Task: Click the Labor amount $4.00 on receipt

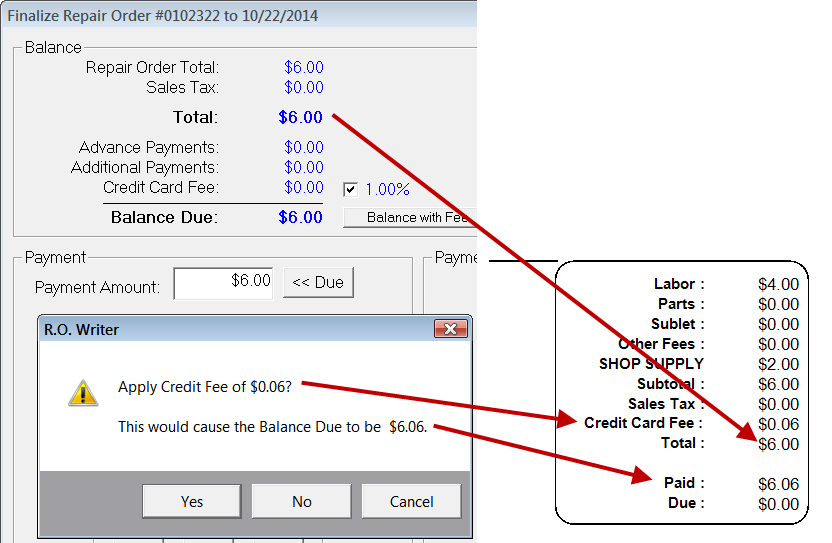Action: coord(778,285)
